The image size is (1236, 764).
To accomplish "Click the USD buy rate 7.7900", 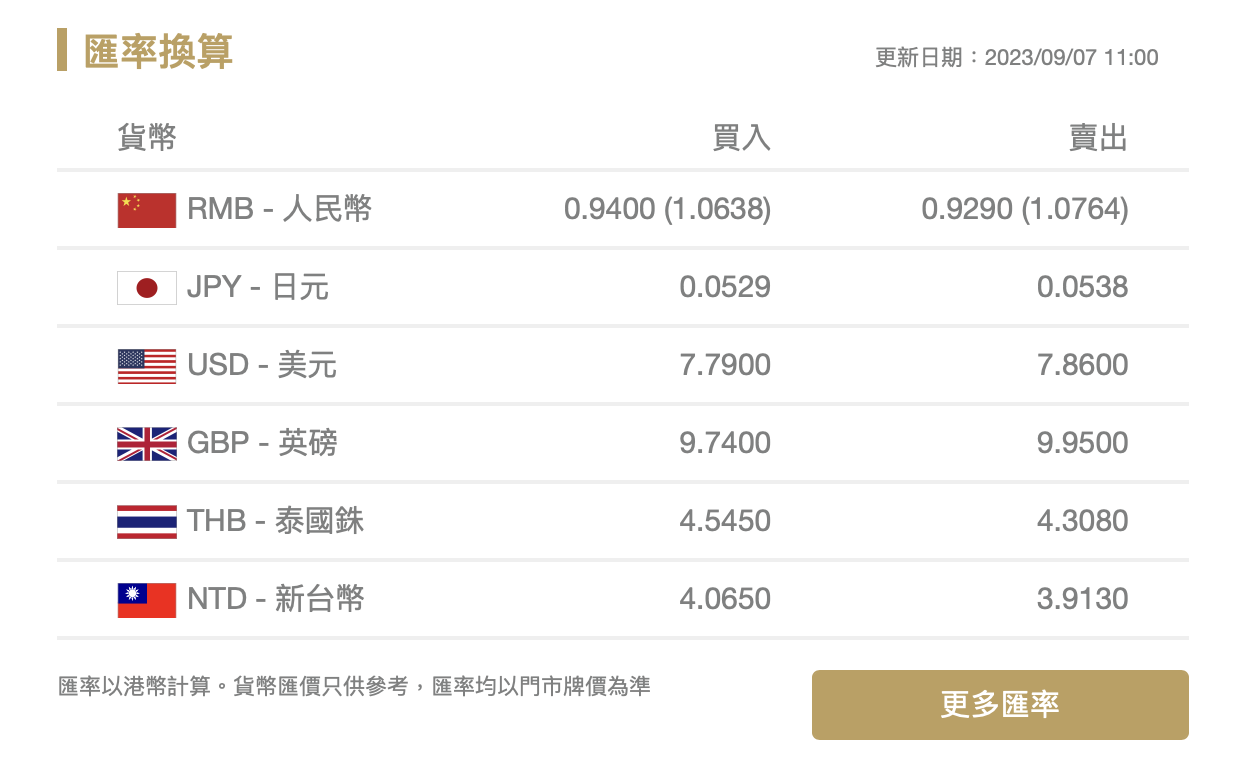I will pyautogui.click(x=725, y=365).
